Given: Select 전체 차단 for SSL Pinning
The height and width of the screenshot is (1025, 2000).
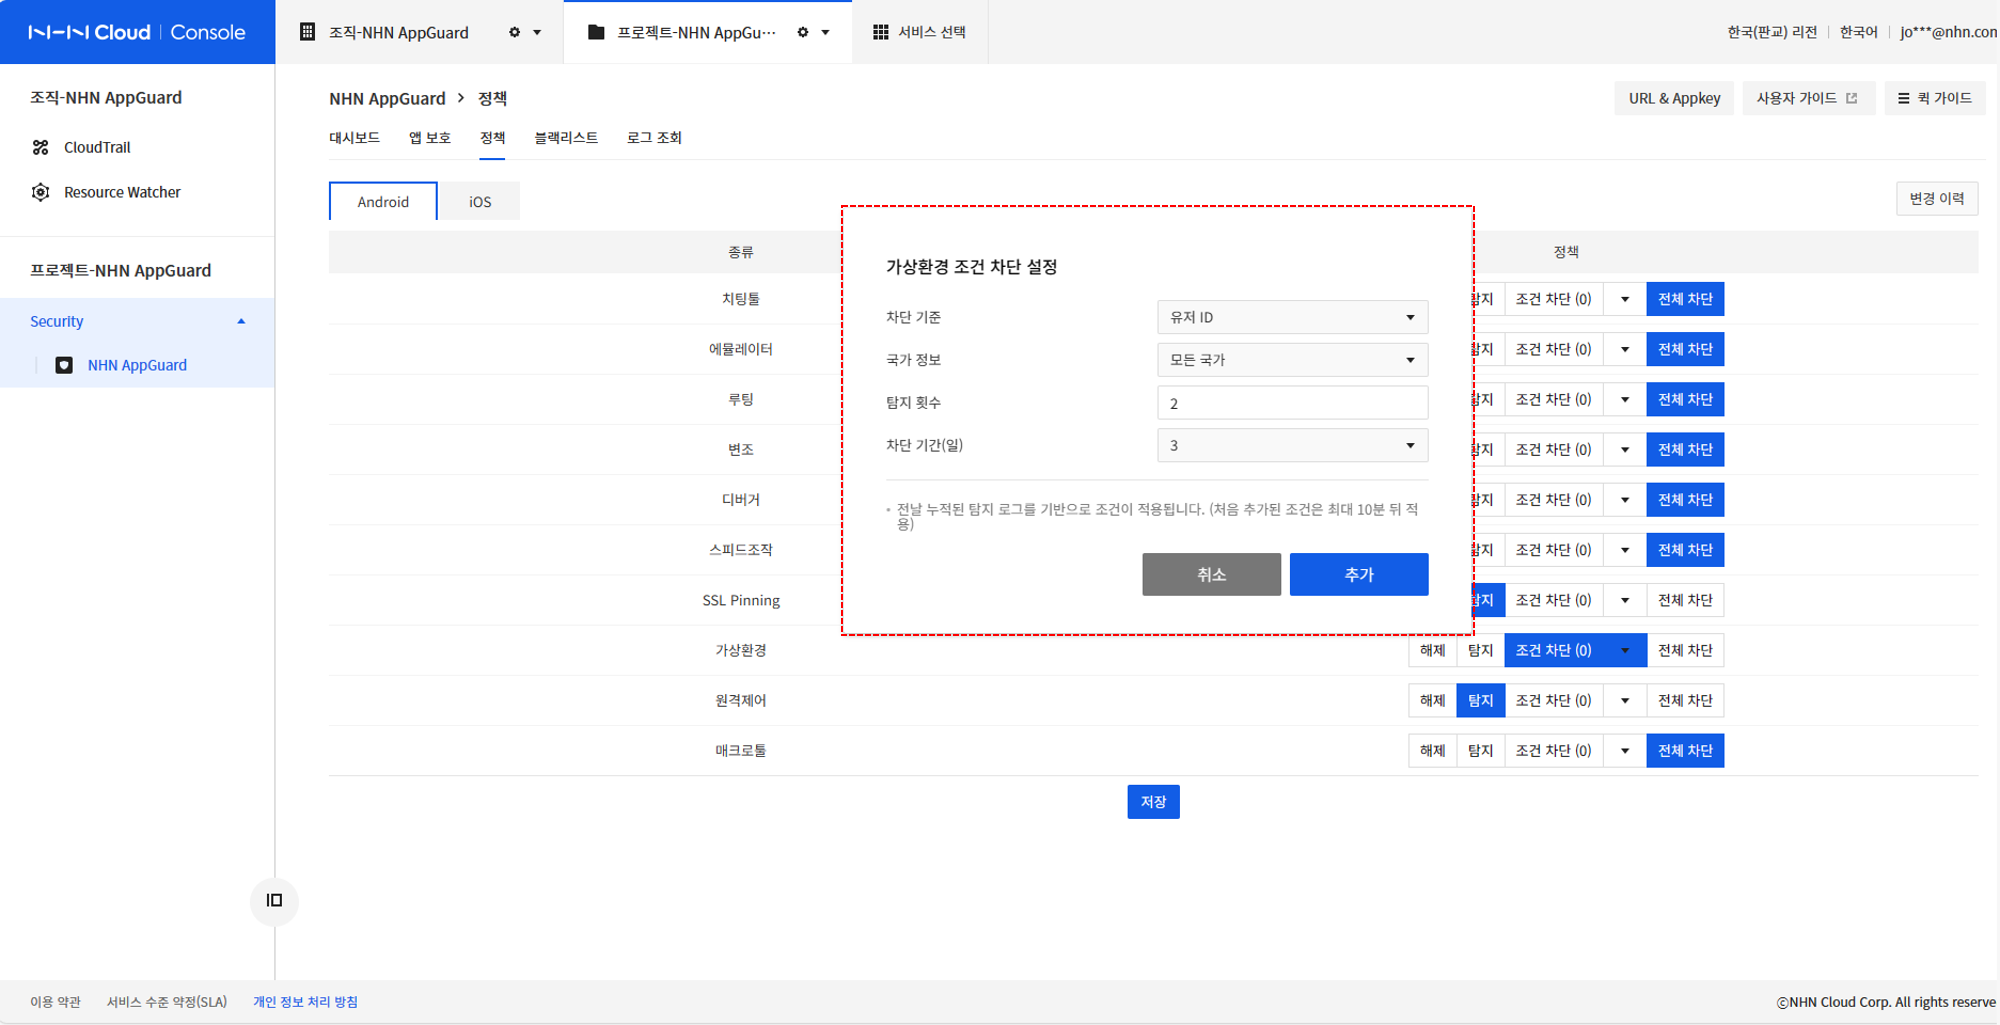Looking at the screenshot, I should click(x=1685, y=600).
